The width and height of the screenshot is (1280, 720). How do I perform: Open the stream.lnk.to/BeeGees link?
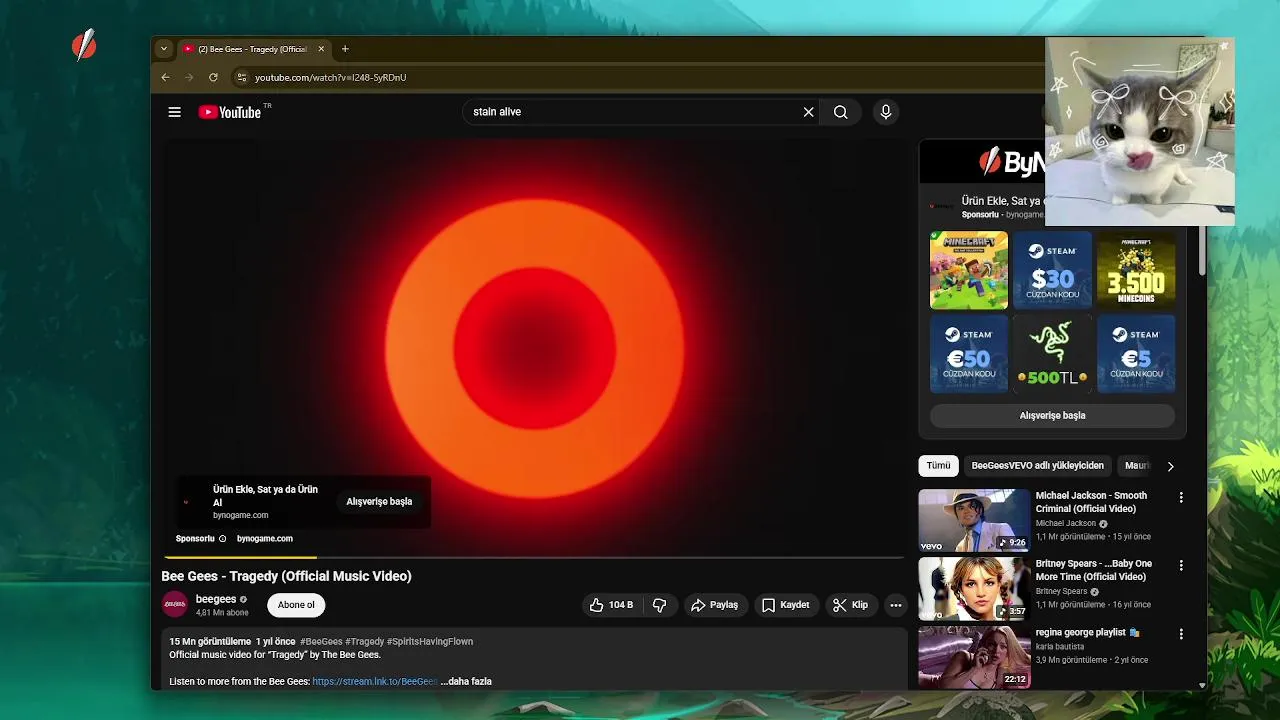(x=374, y=682)
